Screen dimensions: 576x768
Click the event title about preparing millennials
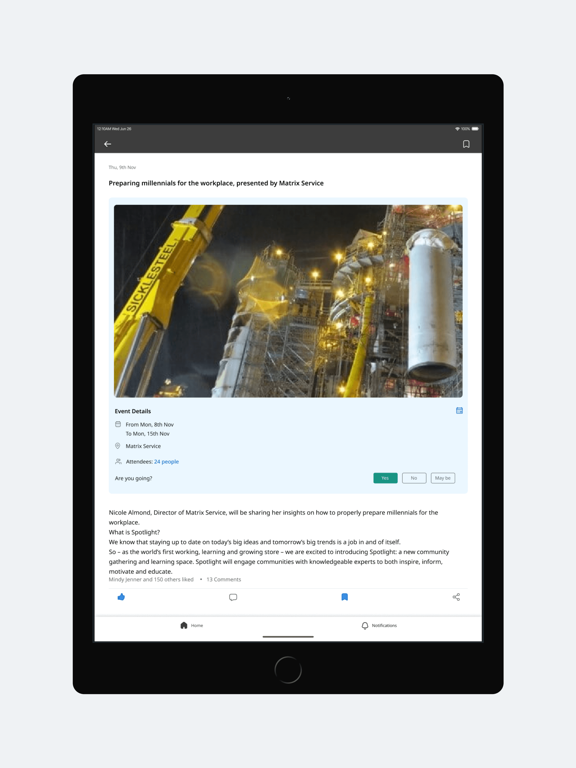pos(216,183)
